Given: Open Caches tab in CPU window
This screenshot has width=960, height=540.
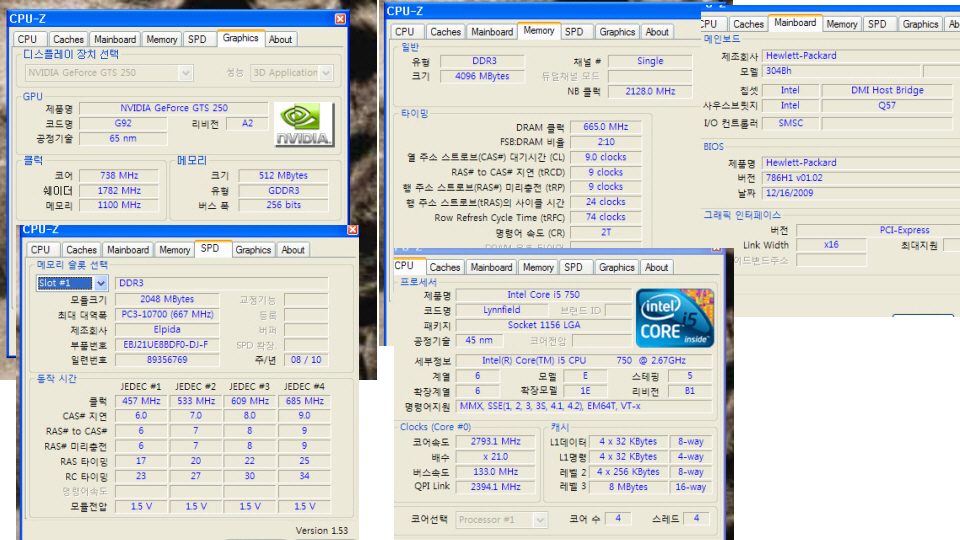Looking at the screenshot, I should (x=444, y=268).
